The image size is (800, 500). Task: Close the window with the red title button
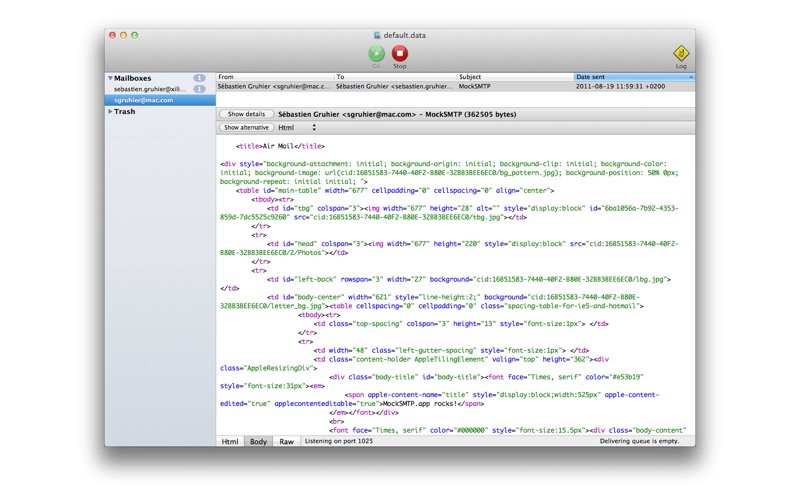click(x=112, y=35)
